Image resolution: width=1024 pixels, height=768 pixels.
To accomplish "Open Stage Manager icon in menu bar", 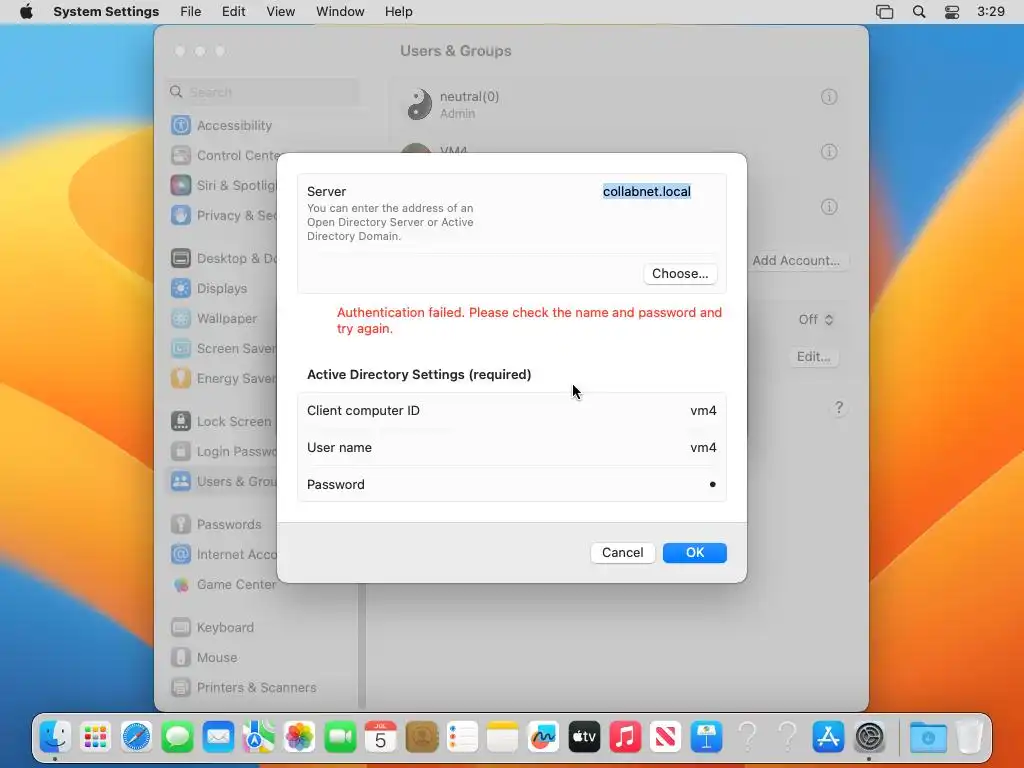I will click(884, 12).
